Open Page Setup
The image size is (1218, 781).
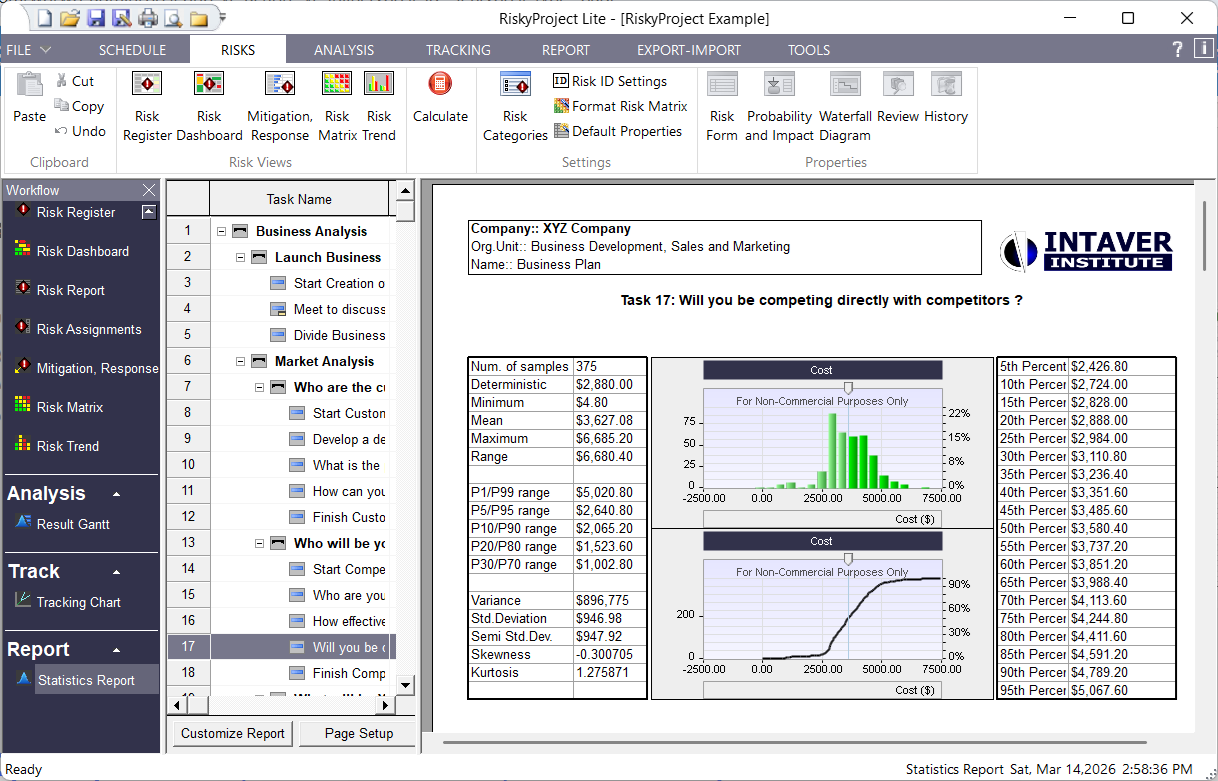coord(357,733)
